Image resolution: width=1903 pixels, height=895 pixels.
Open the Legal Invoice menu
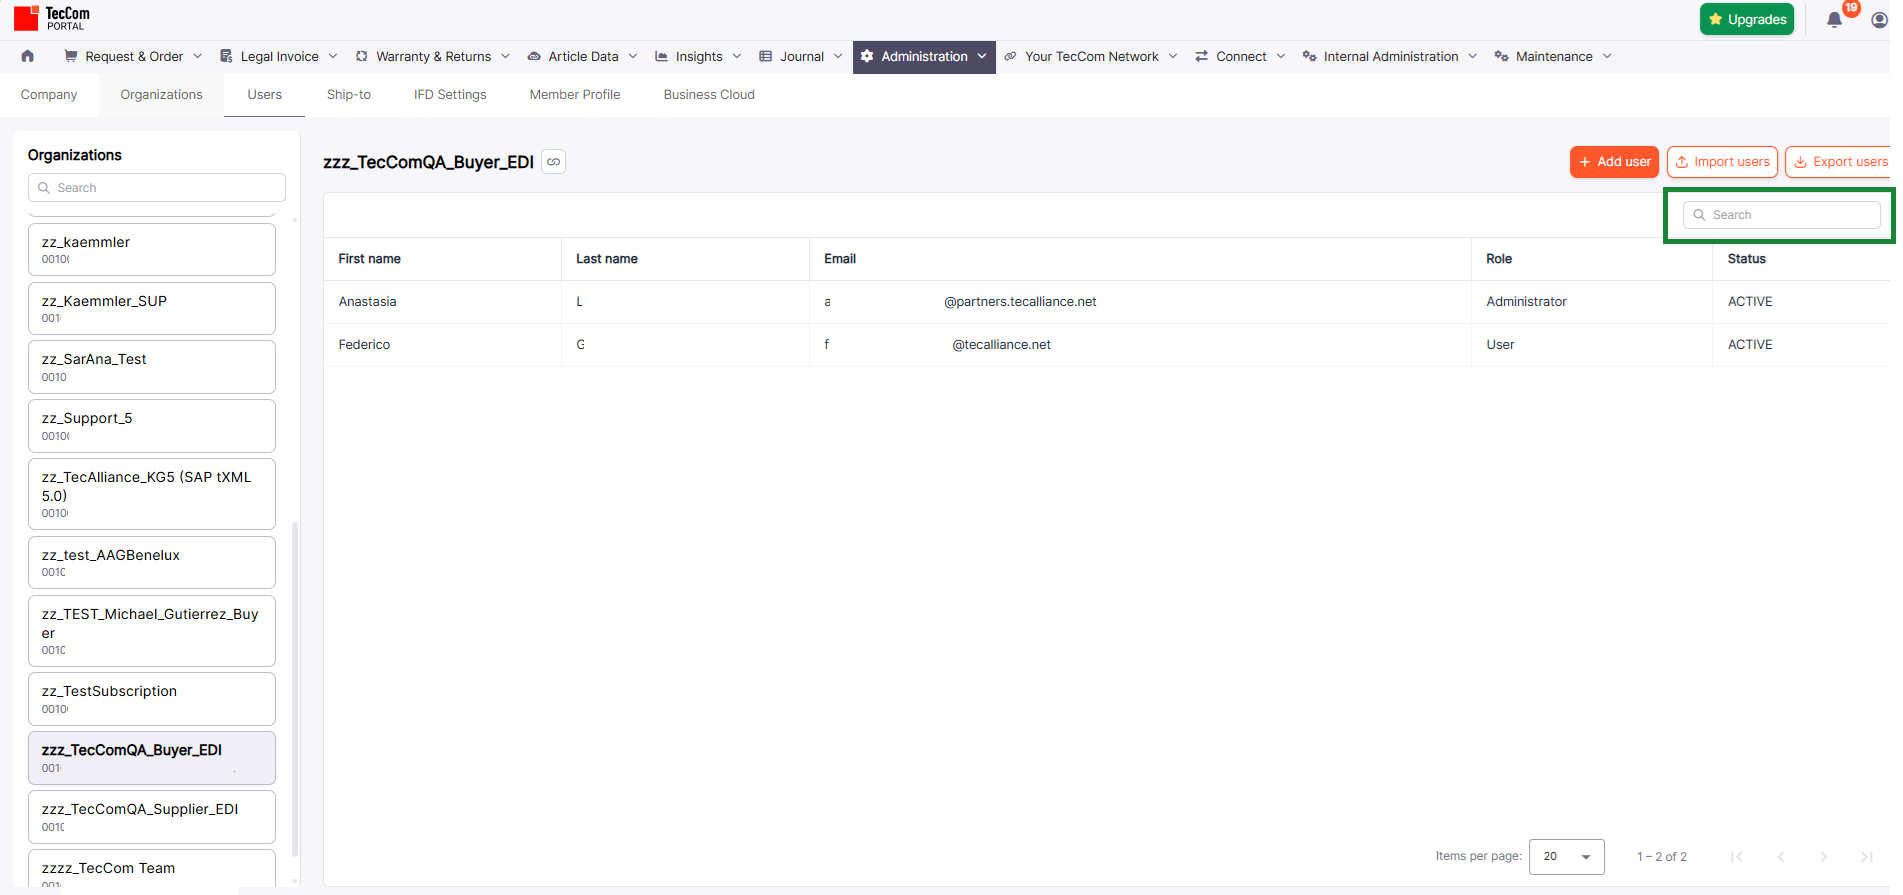pyautogui.click(x=279, y=56)
